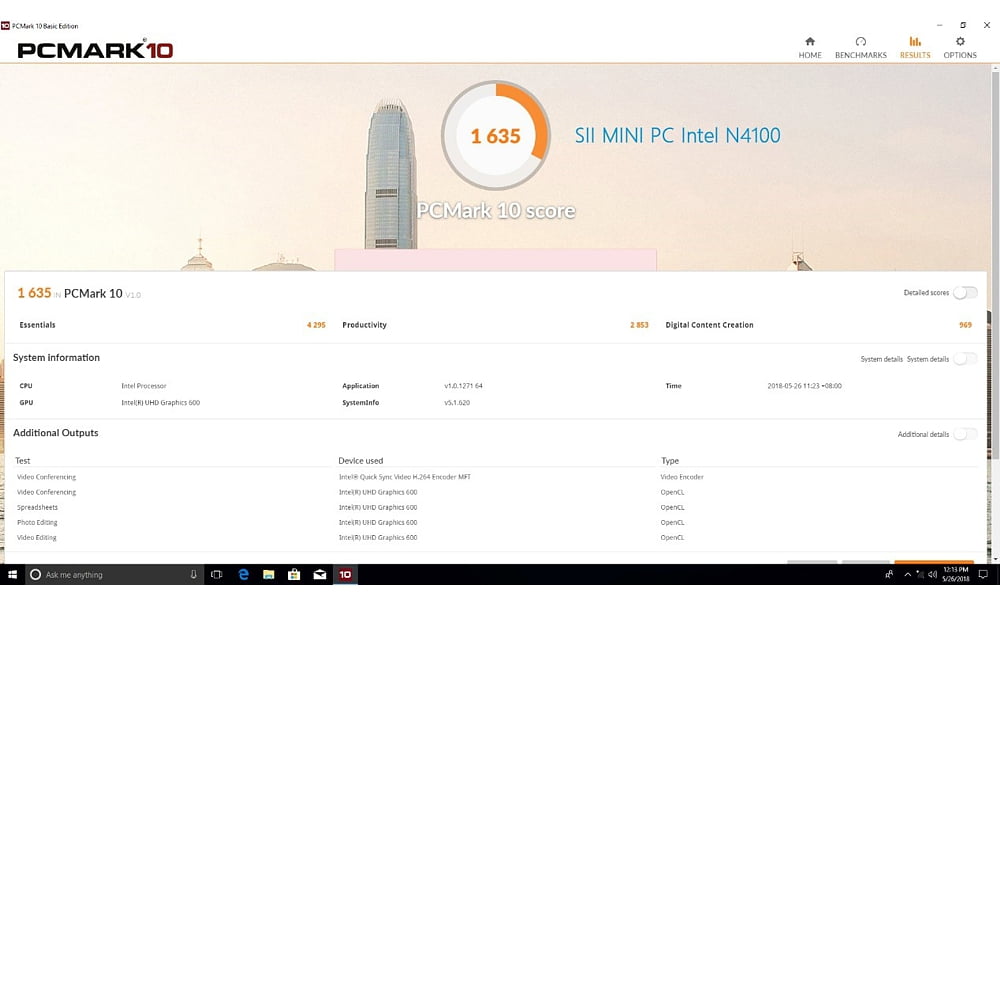The image size is (1000, 1000).
Task: Click the PCMark 10 score caption
Action: click(496, 210)
